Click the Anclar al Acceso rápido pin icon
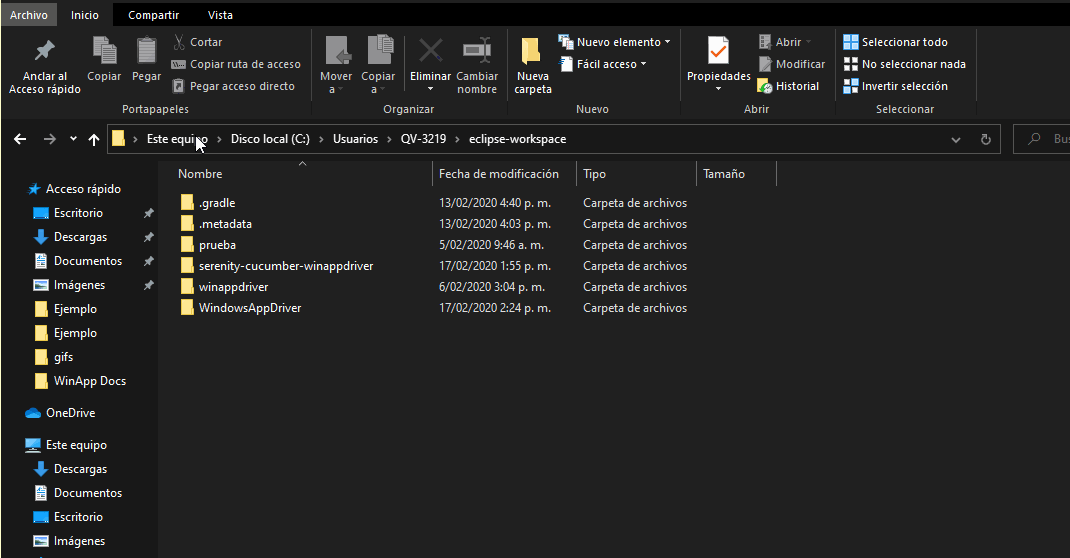 click(45, 51)
